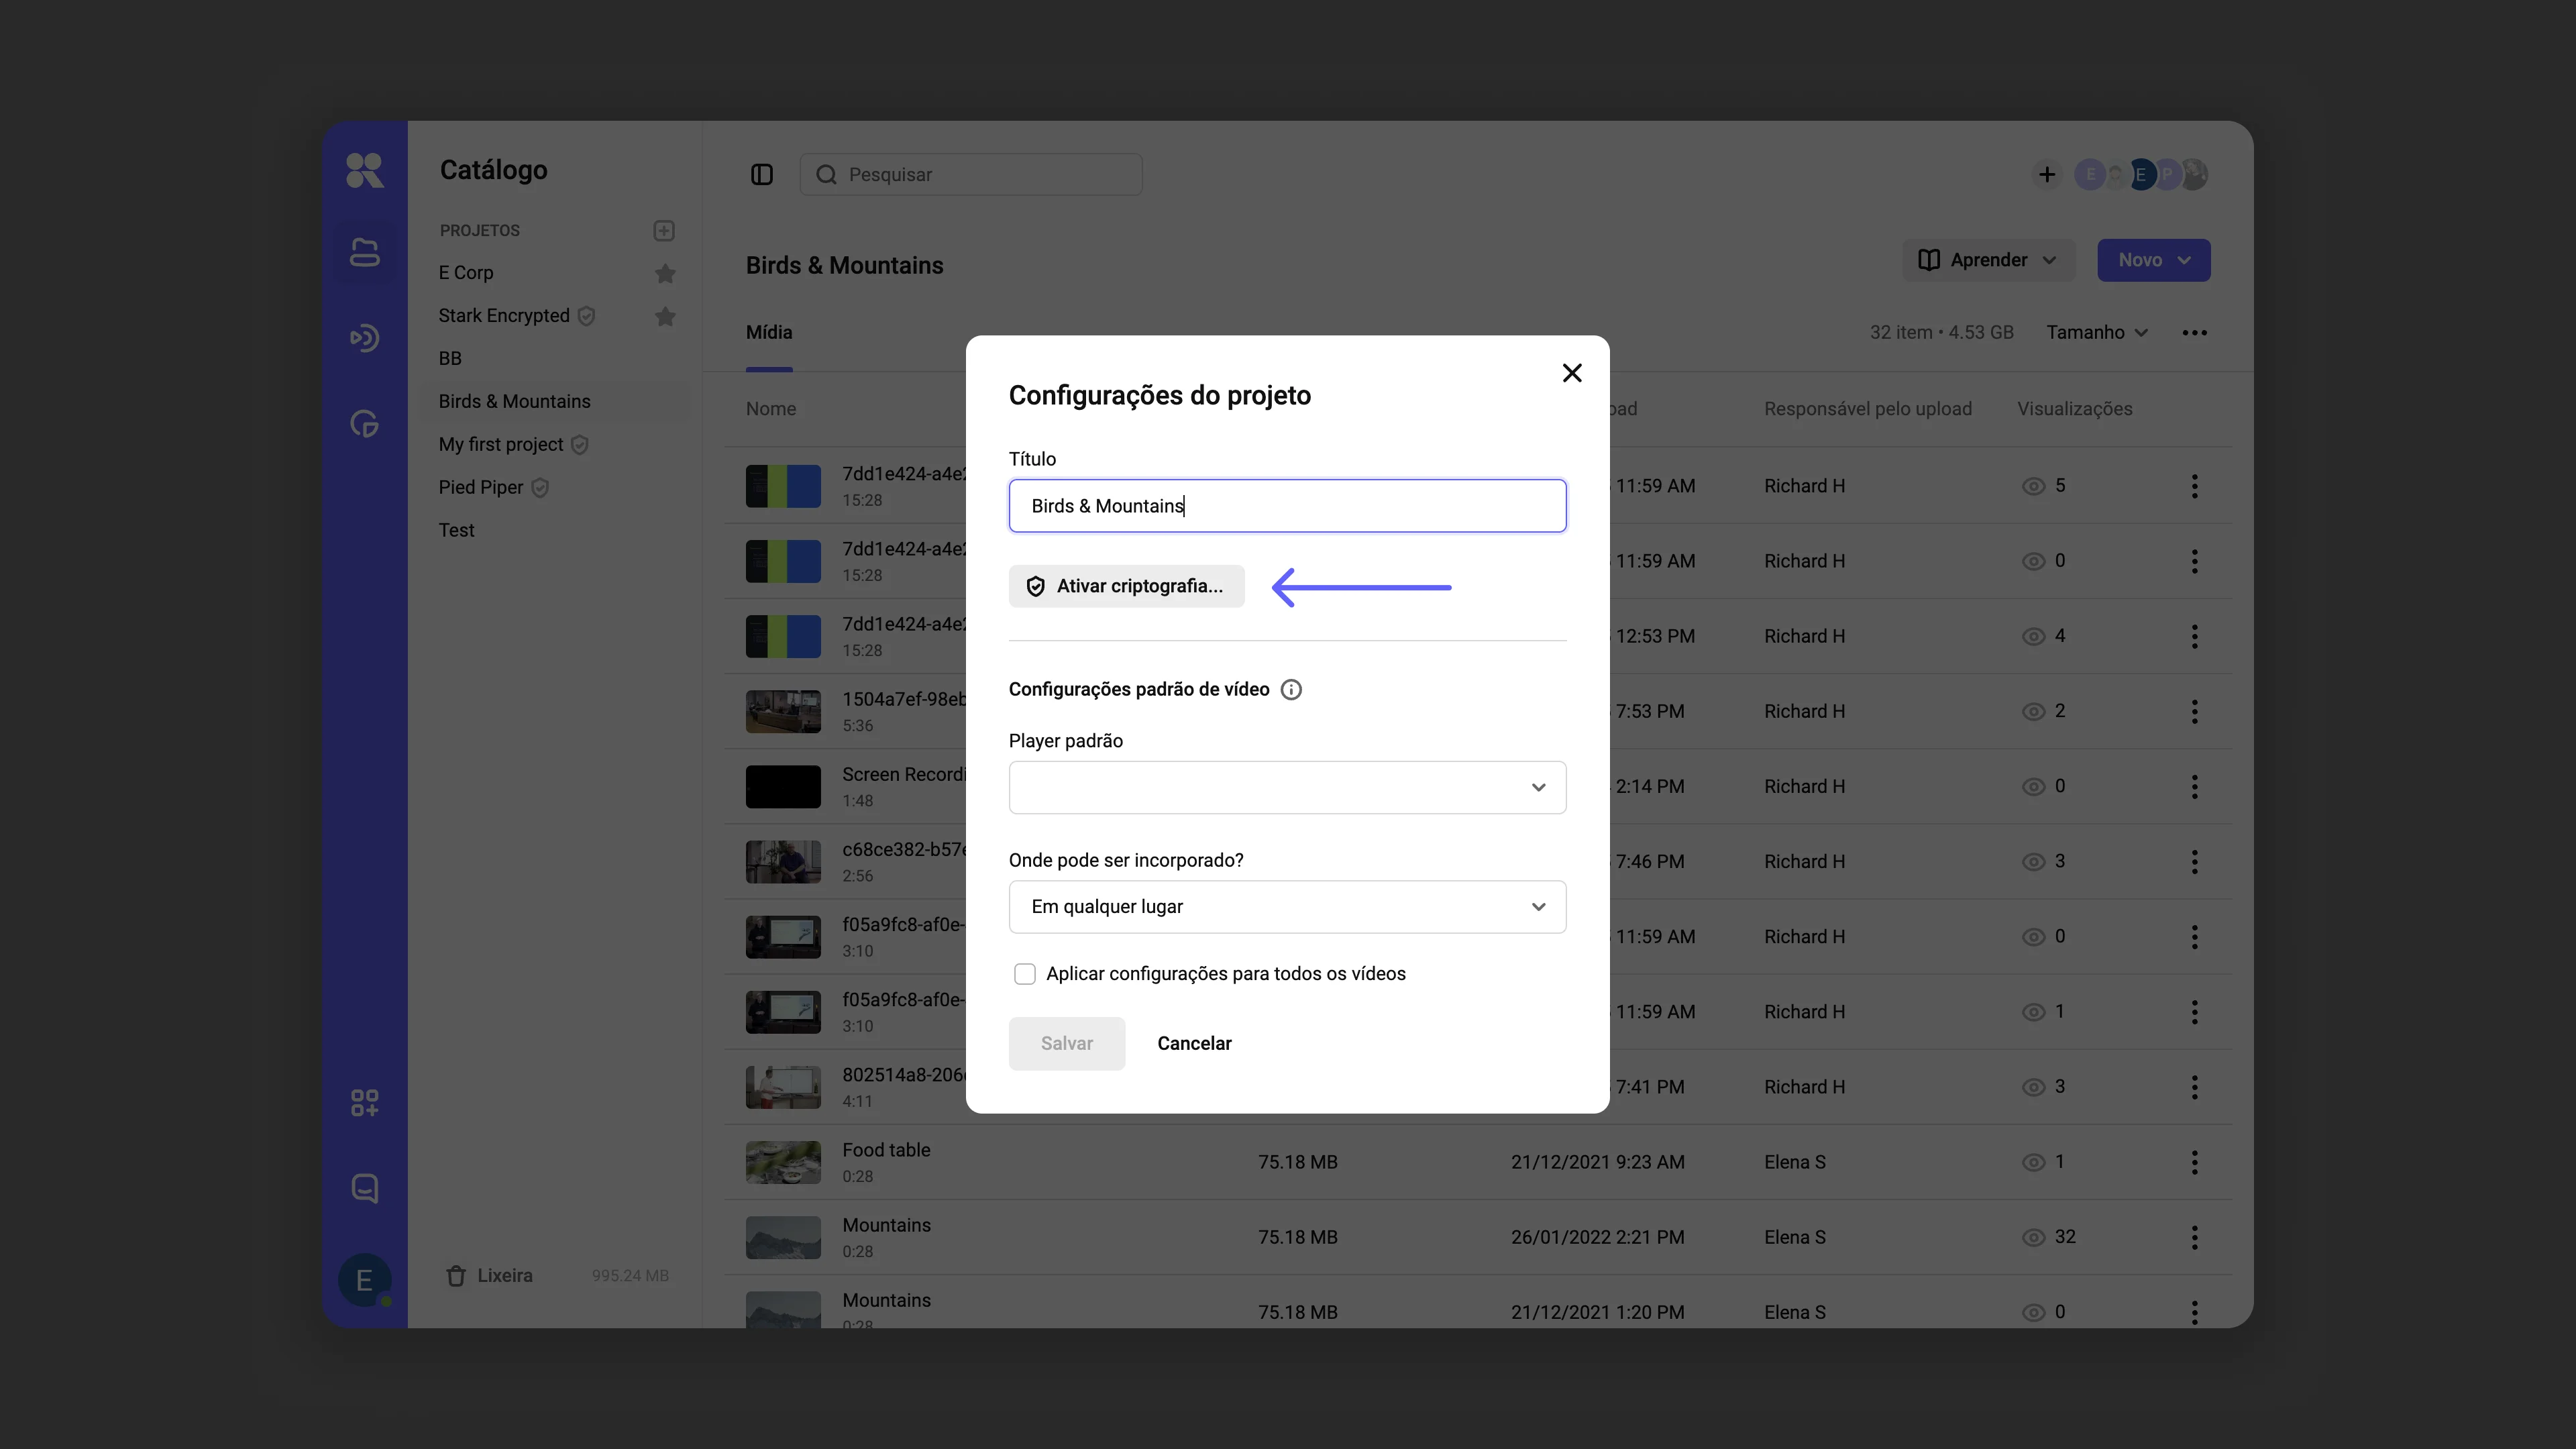
Task: Open the 1504a7ef video thumbnail
Action: click(783, 711)
